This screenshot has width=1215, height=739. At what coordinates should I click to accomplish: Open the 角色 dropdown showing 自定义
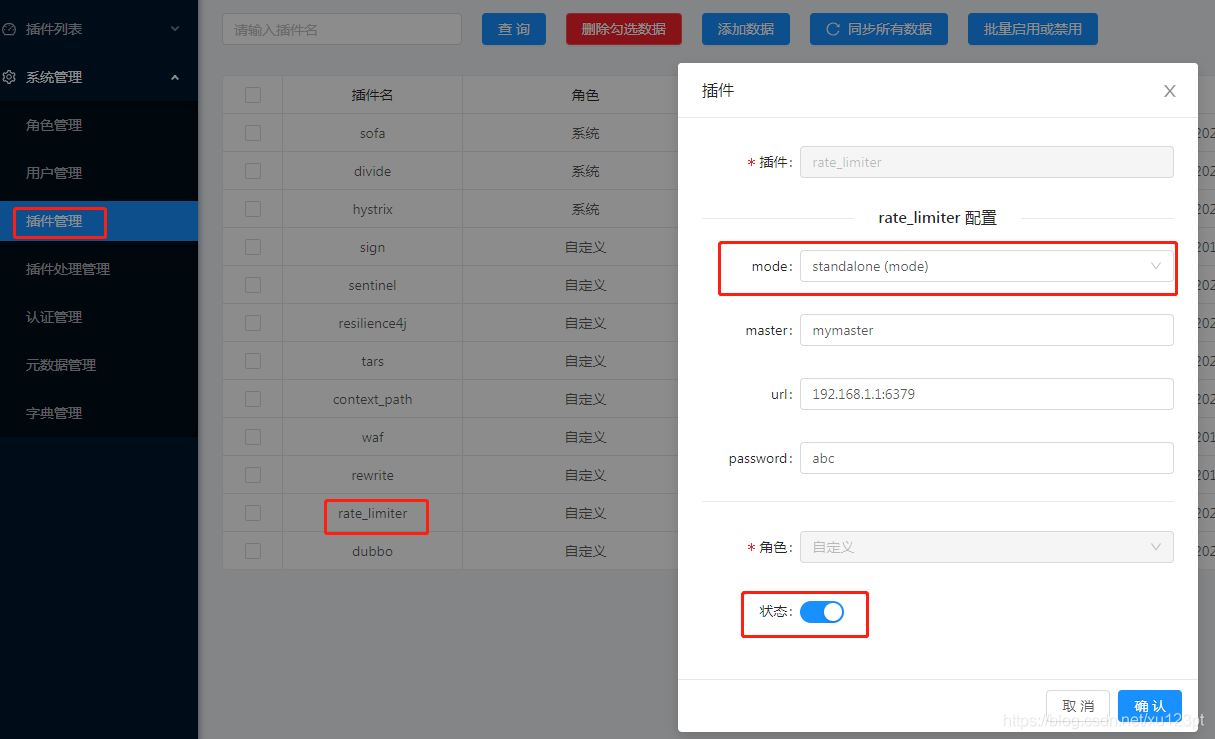click(987, 547)
